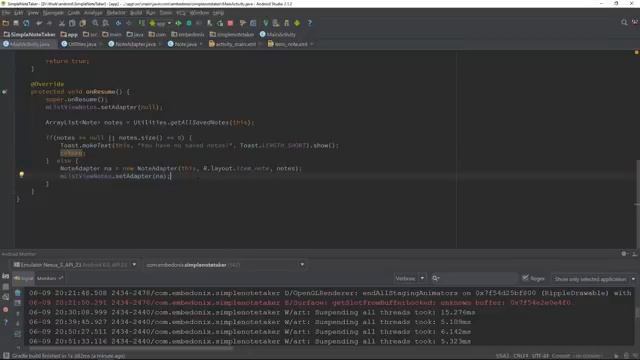The height and width of the screenshot is (360, 640).
Task: Open the Build menu
Action: click(136, 13)
